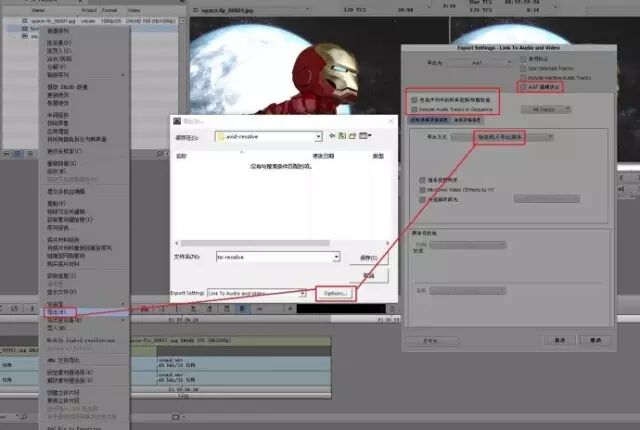Viewport: 640px width, 430px height.
Task: Click the horizontal scrollbar in the file list
Action: click(x=255, y=243)
